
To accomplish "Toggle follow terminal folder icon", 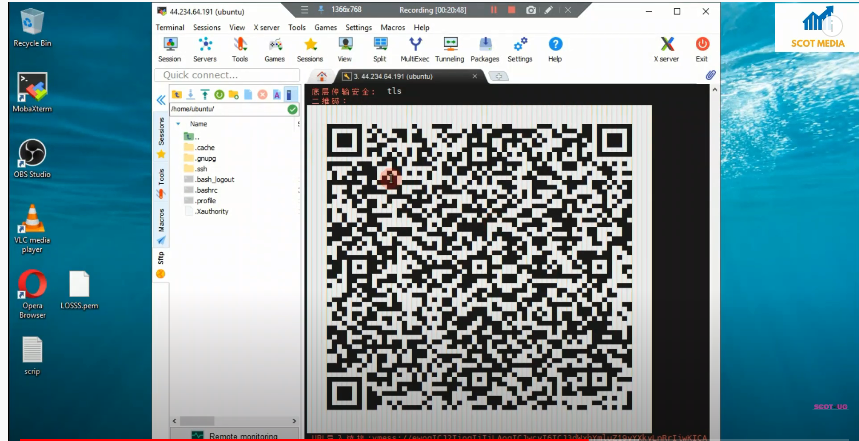I will coord(291,94).
